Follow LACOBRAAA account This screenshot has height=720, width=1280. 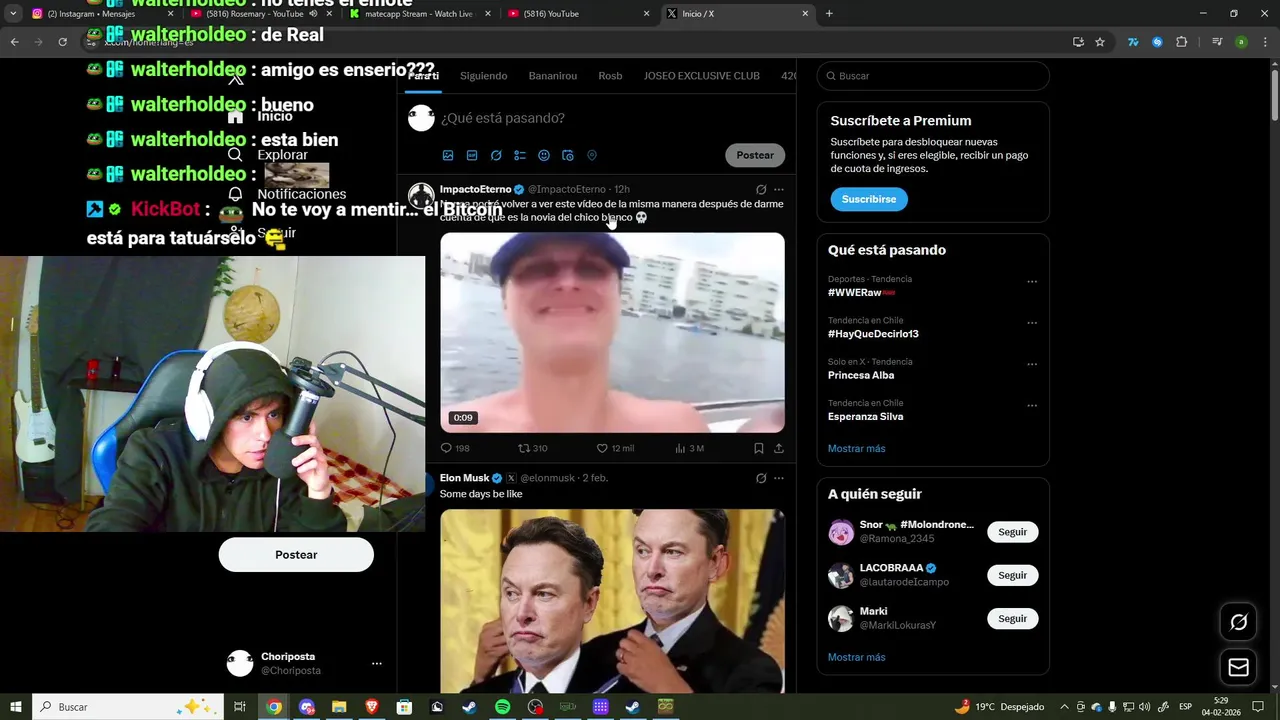1012,575
